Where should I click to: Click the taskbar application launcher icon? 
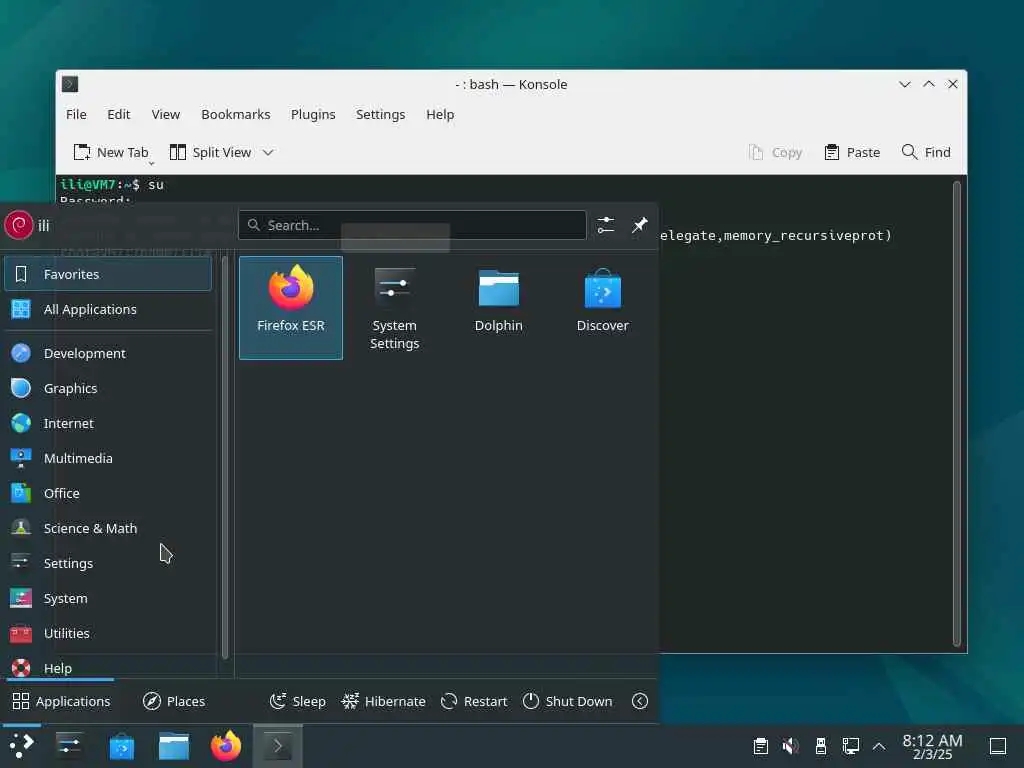[x=22, y=746]
